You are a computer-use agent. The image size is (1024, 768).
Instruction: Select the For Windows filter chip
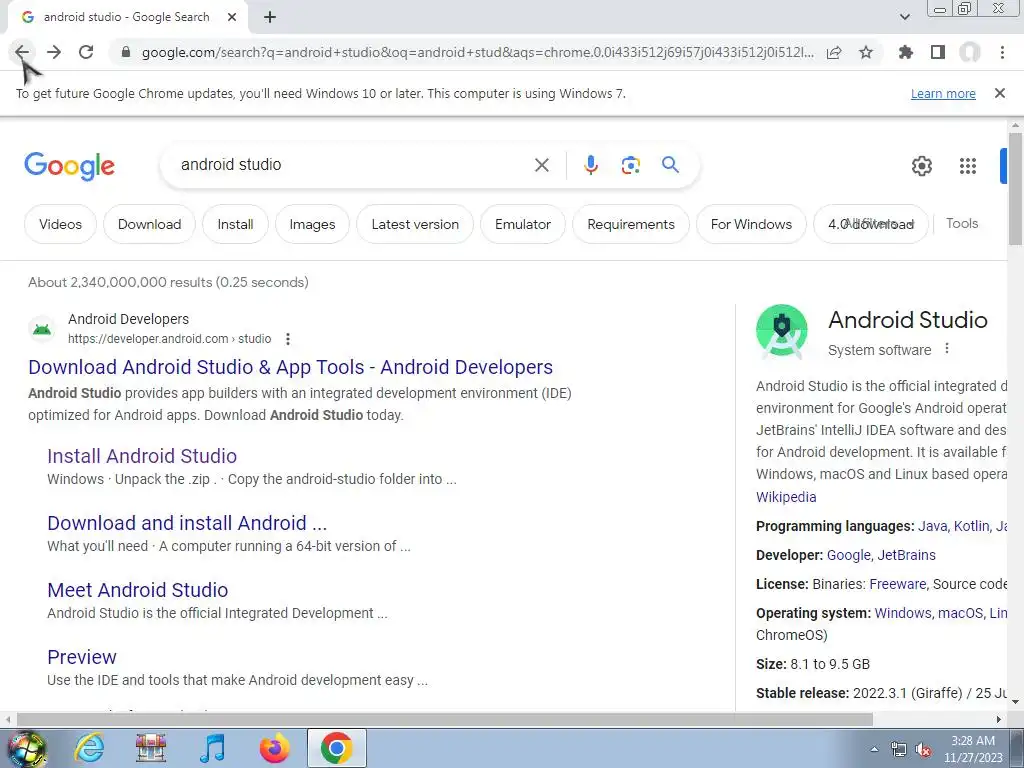click(751, 224)
